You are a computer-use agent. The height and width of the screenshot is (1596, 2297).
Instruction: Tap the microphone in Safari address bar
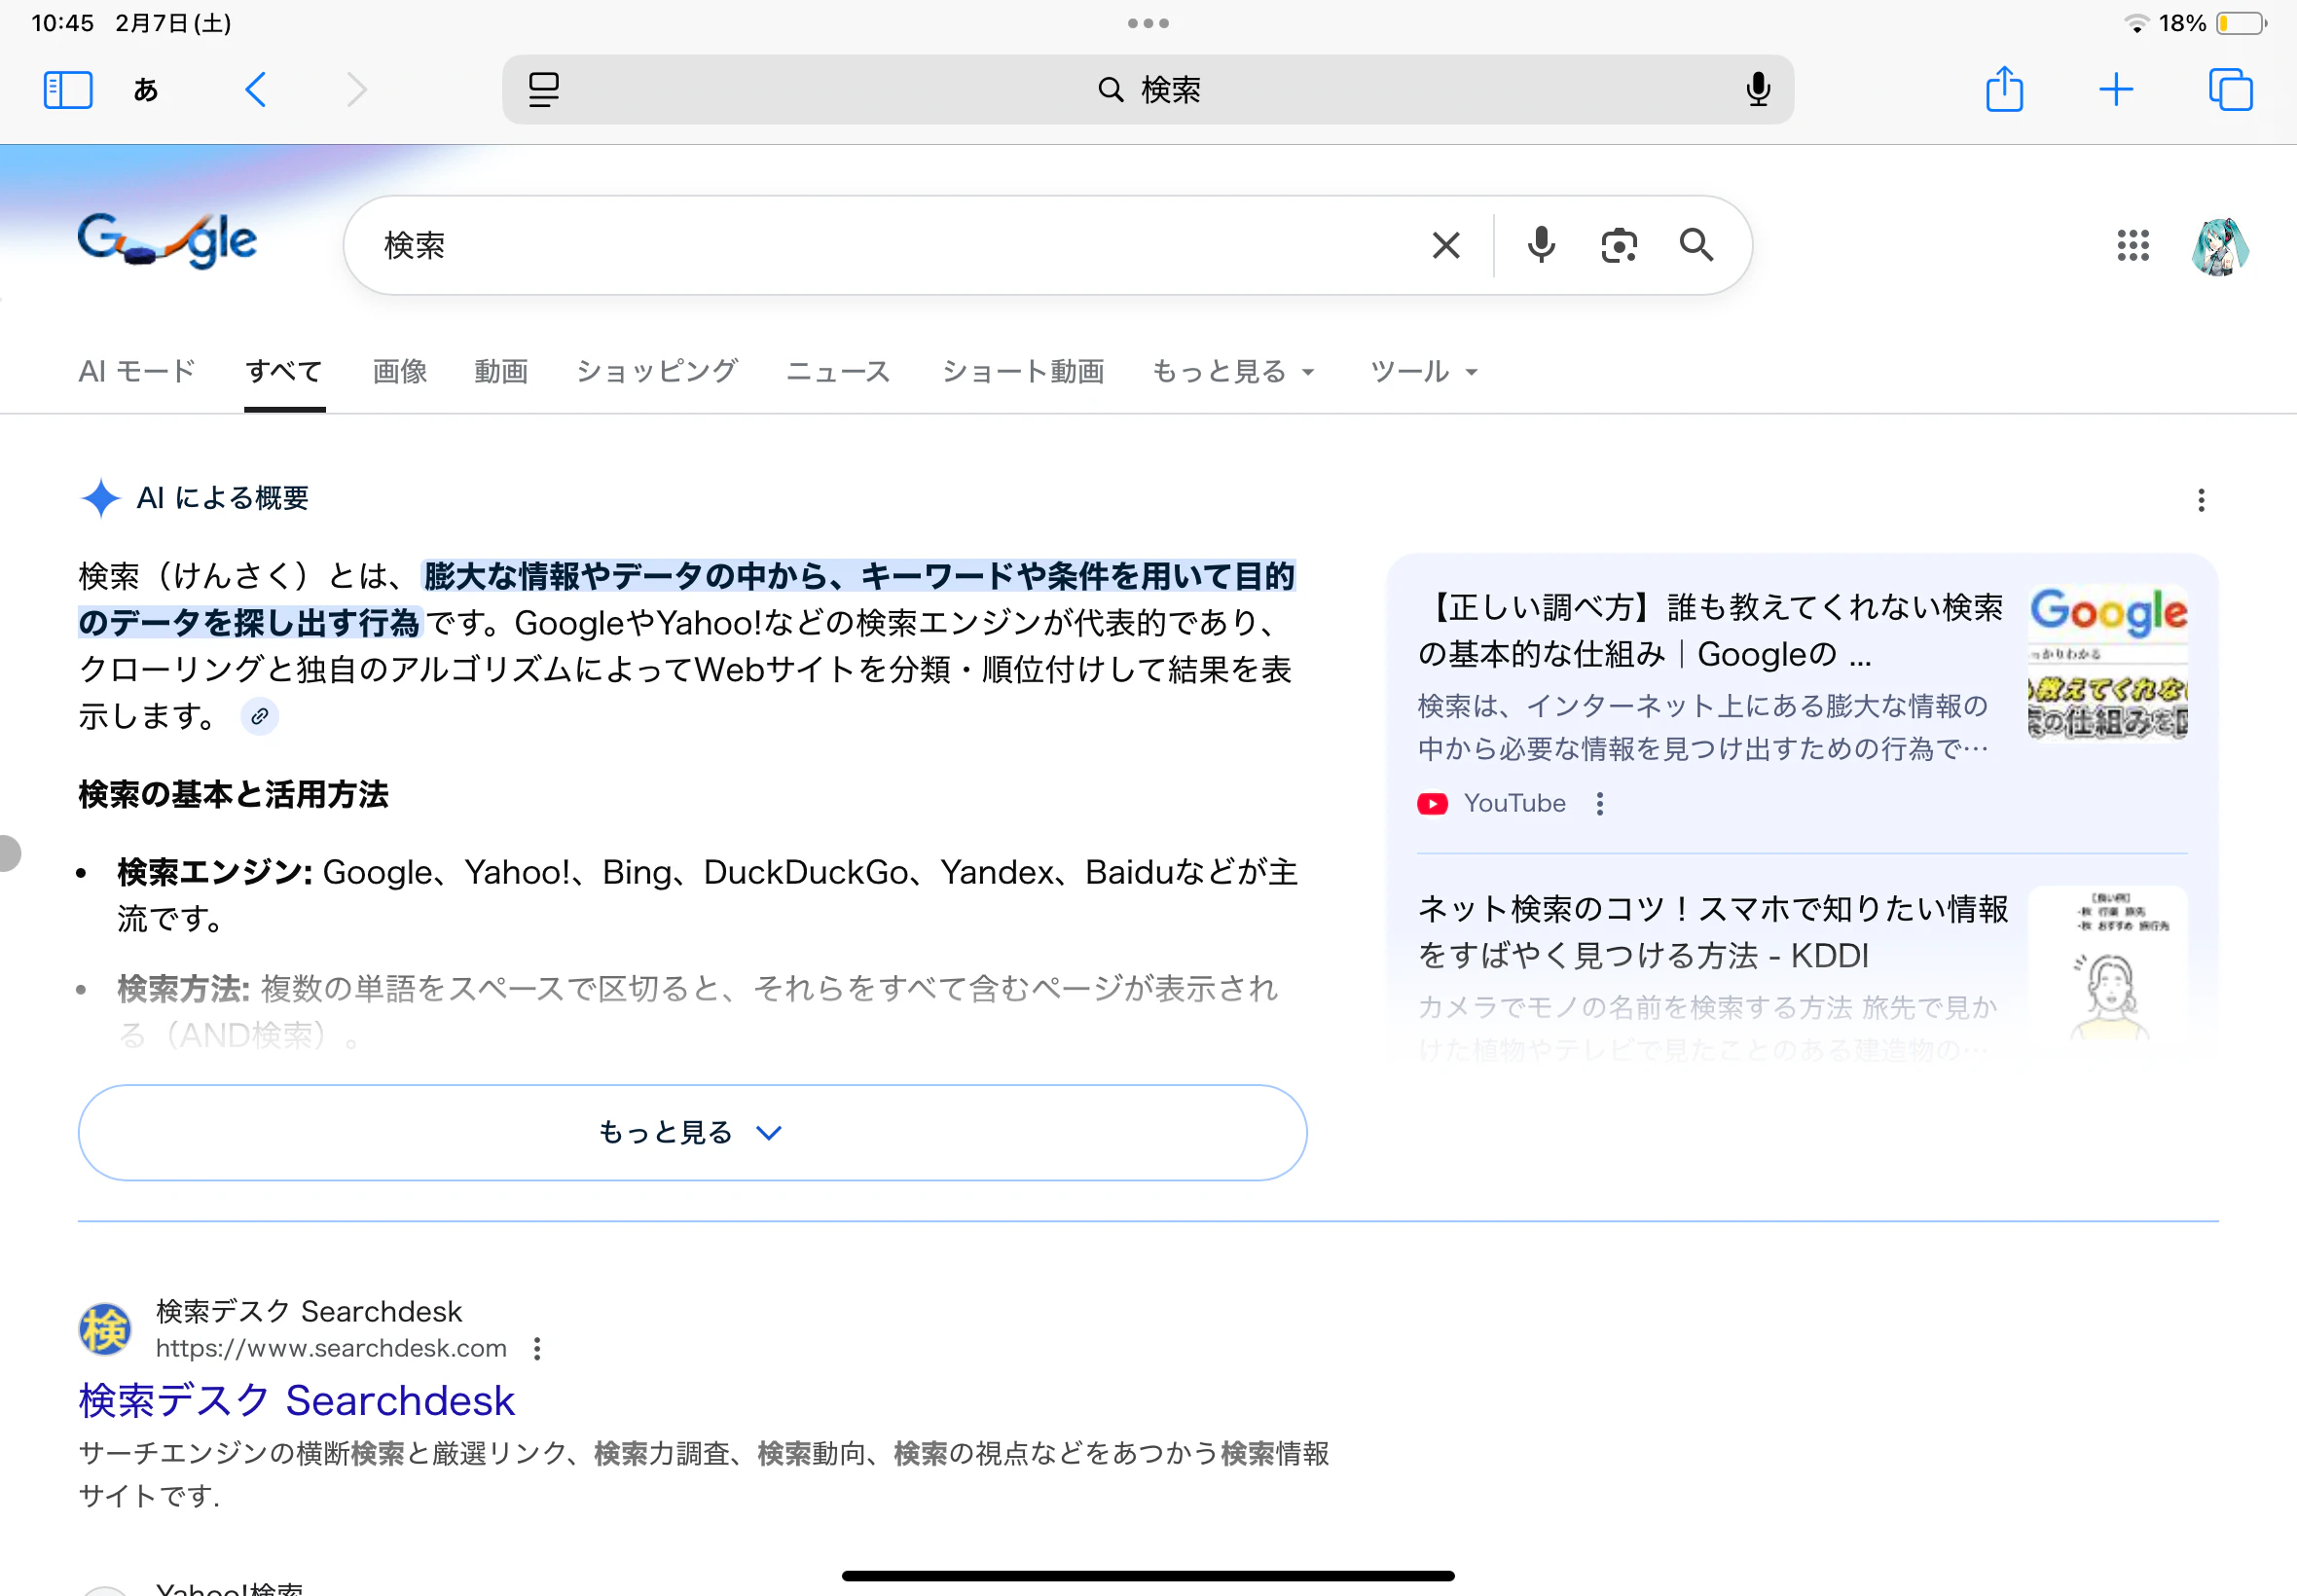click(x=1757, y=90)
